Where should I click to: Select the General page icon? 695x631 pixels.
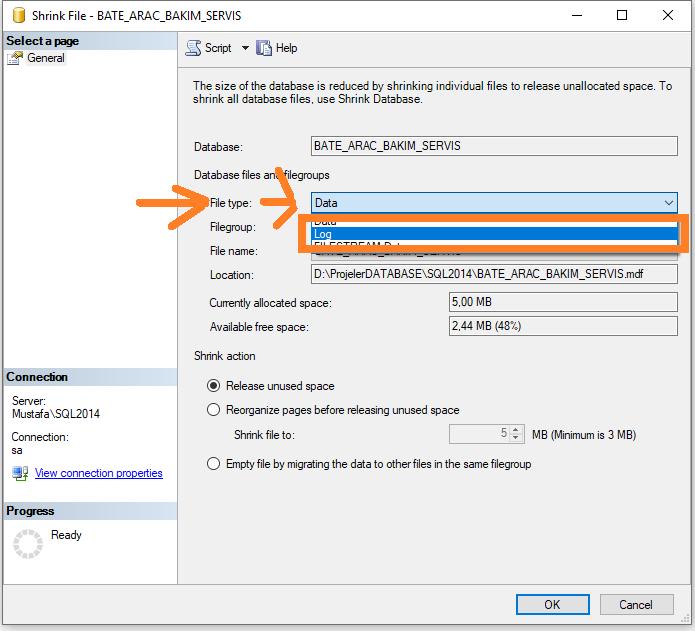15,58
